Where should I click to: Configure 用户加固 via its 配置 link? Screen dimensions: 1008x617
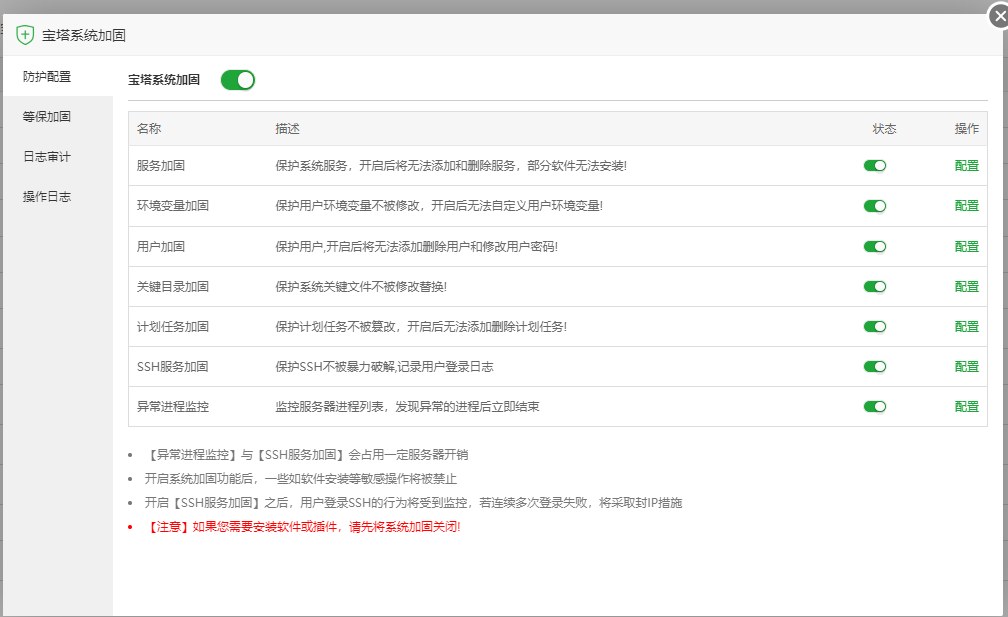(966, 247)
